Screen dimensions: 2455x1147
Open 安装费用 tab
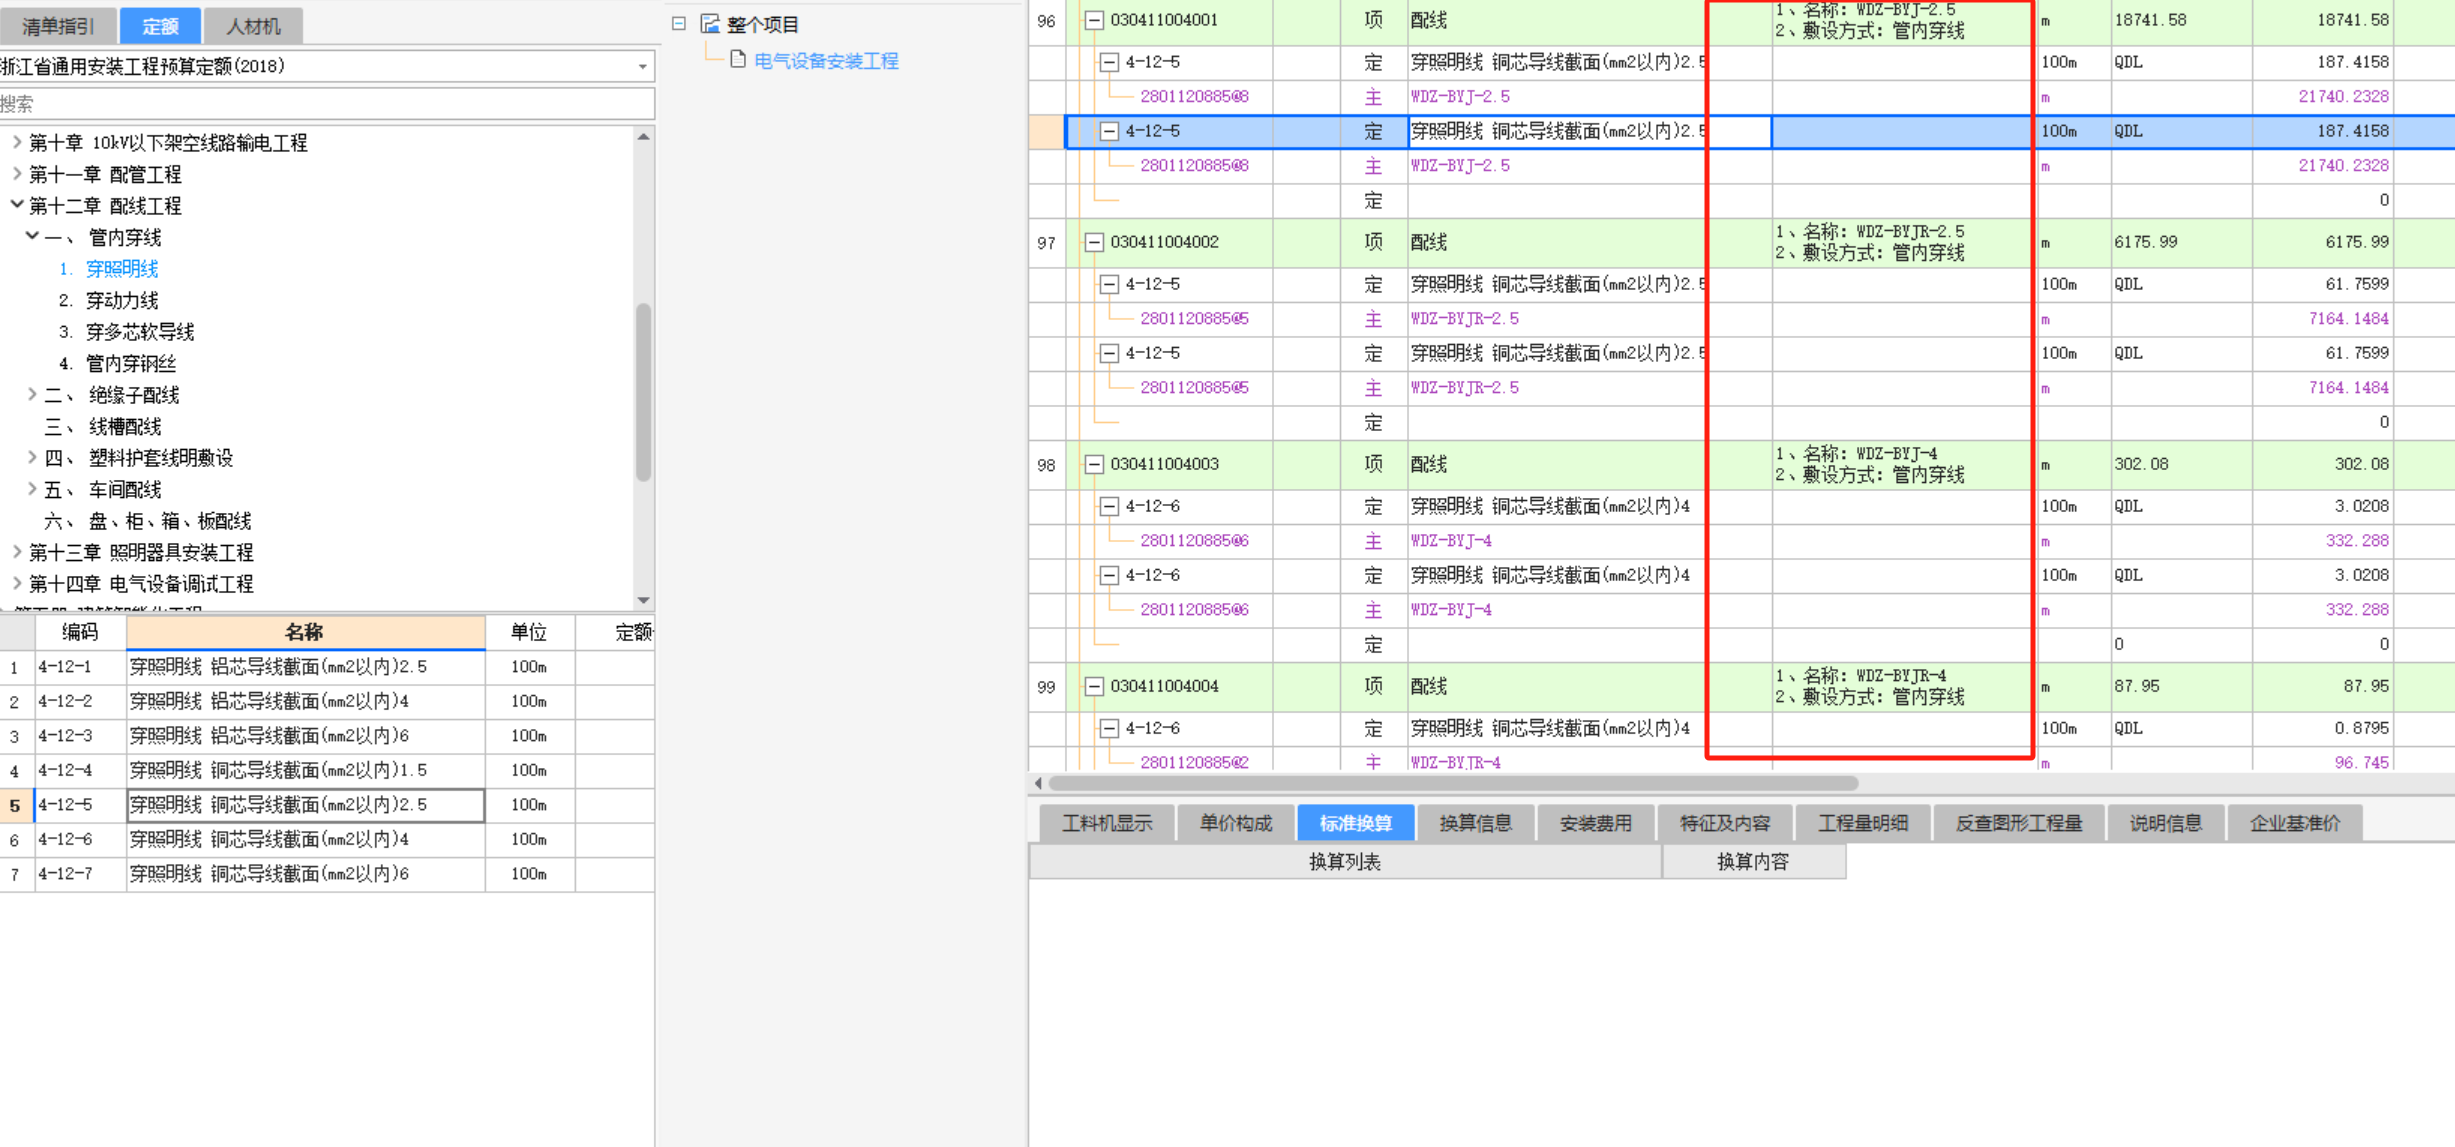point(1596,823)
